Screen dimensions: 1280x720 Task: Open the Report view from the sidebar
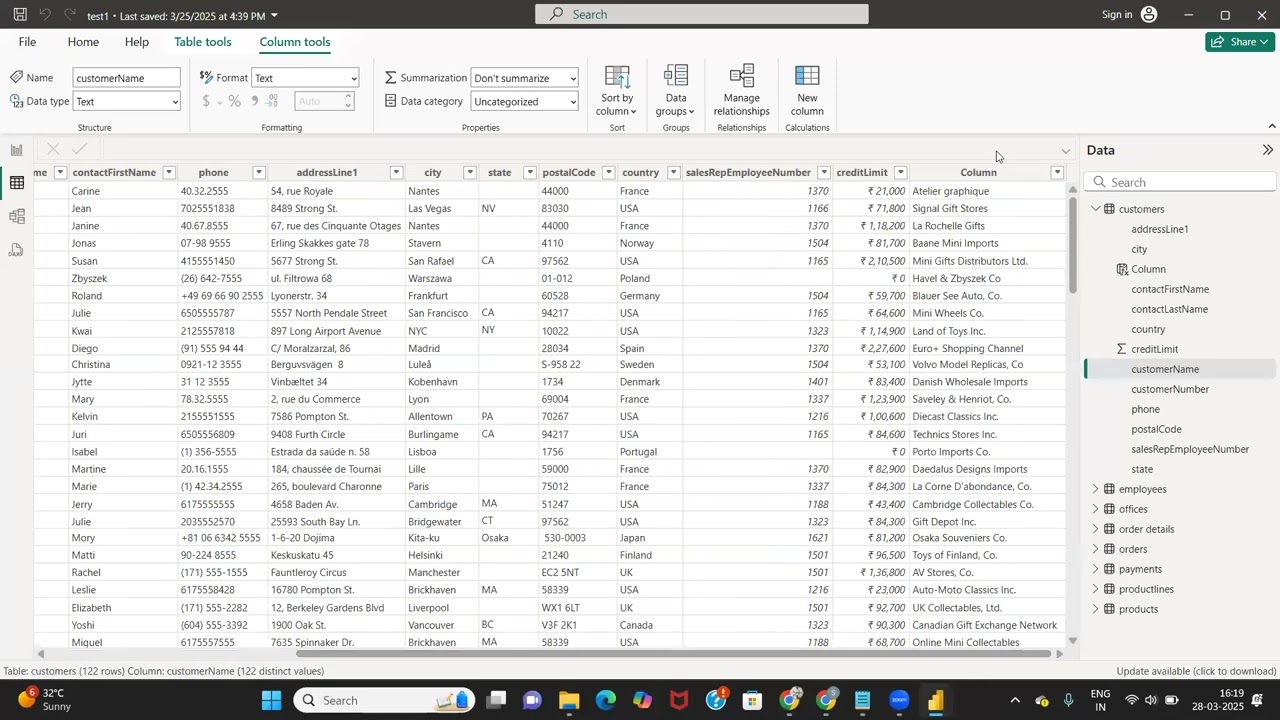pyautogui.click(x=16, y=150)
